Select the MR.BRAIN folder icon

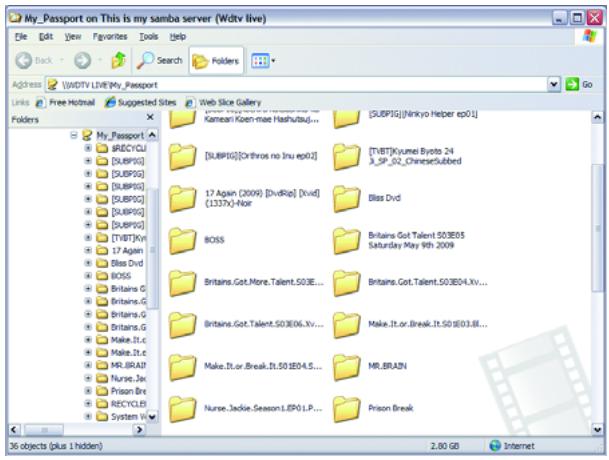(346, 366)
